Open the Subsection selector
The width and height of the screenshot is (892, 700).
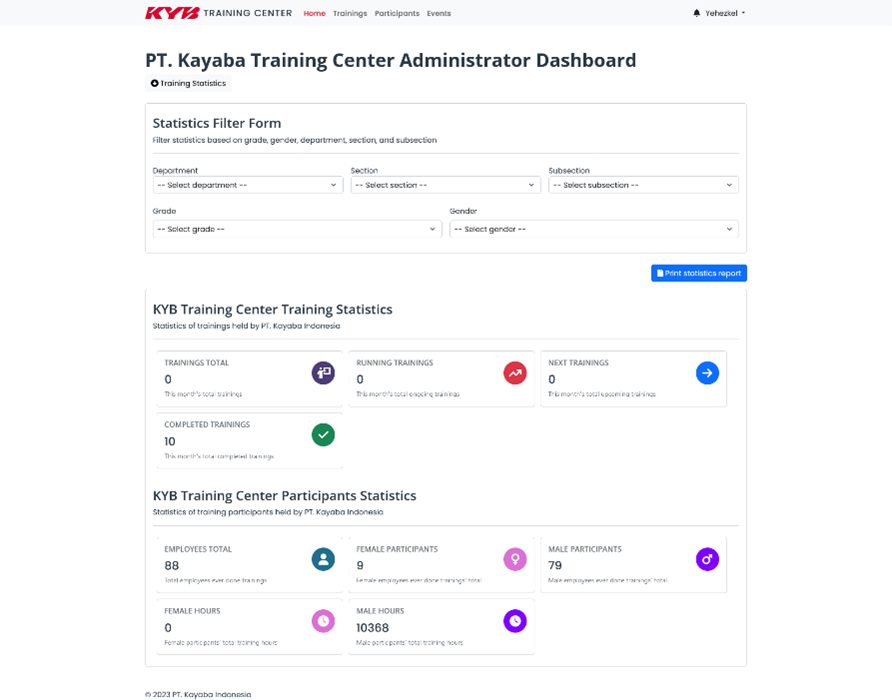(x=643, y=185)
